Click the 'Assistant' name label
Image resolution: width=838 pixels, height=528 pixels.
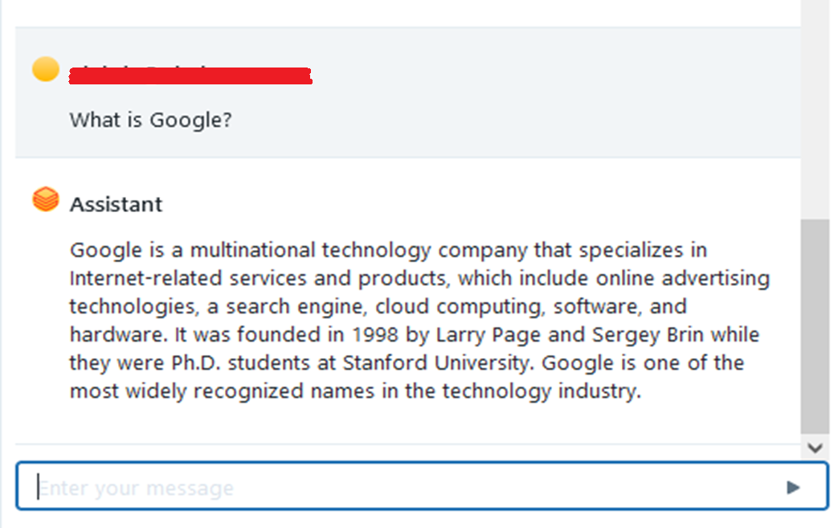(116, 204)
